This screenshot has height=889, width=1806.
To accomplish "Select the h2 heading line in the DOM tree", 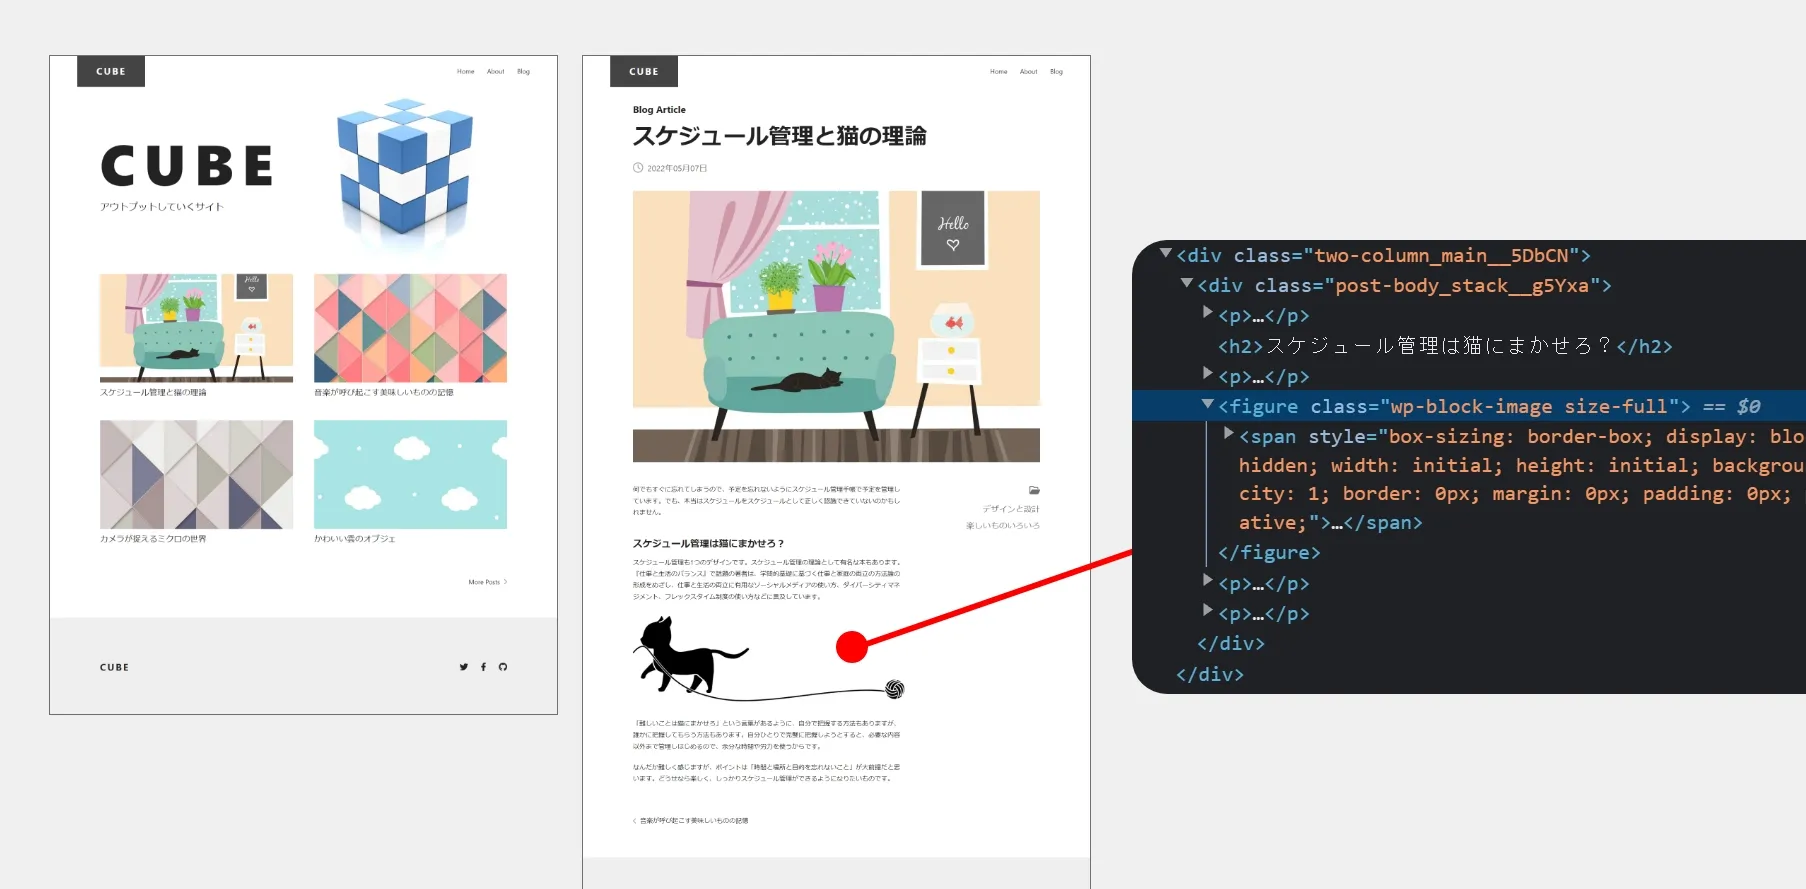I will pos(1443,346).
